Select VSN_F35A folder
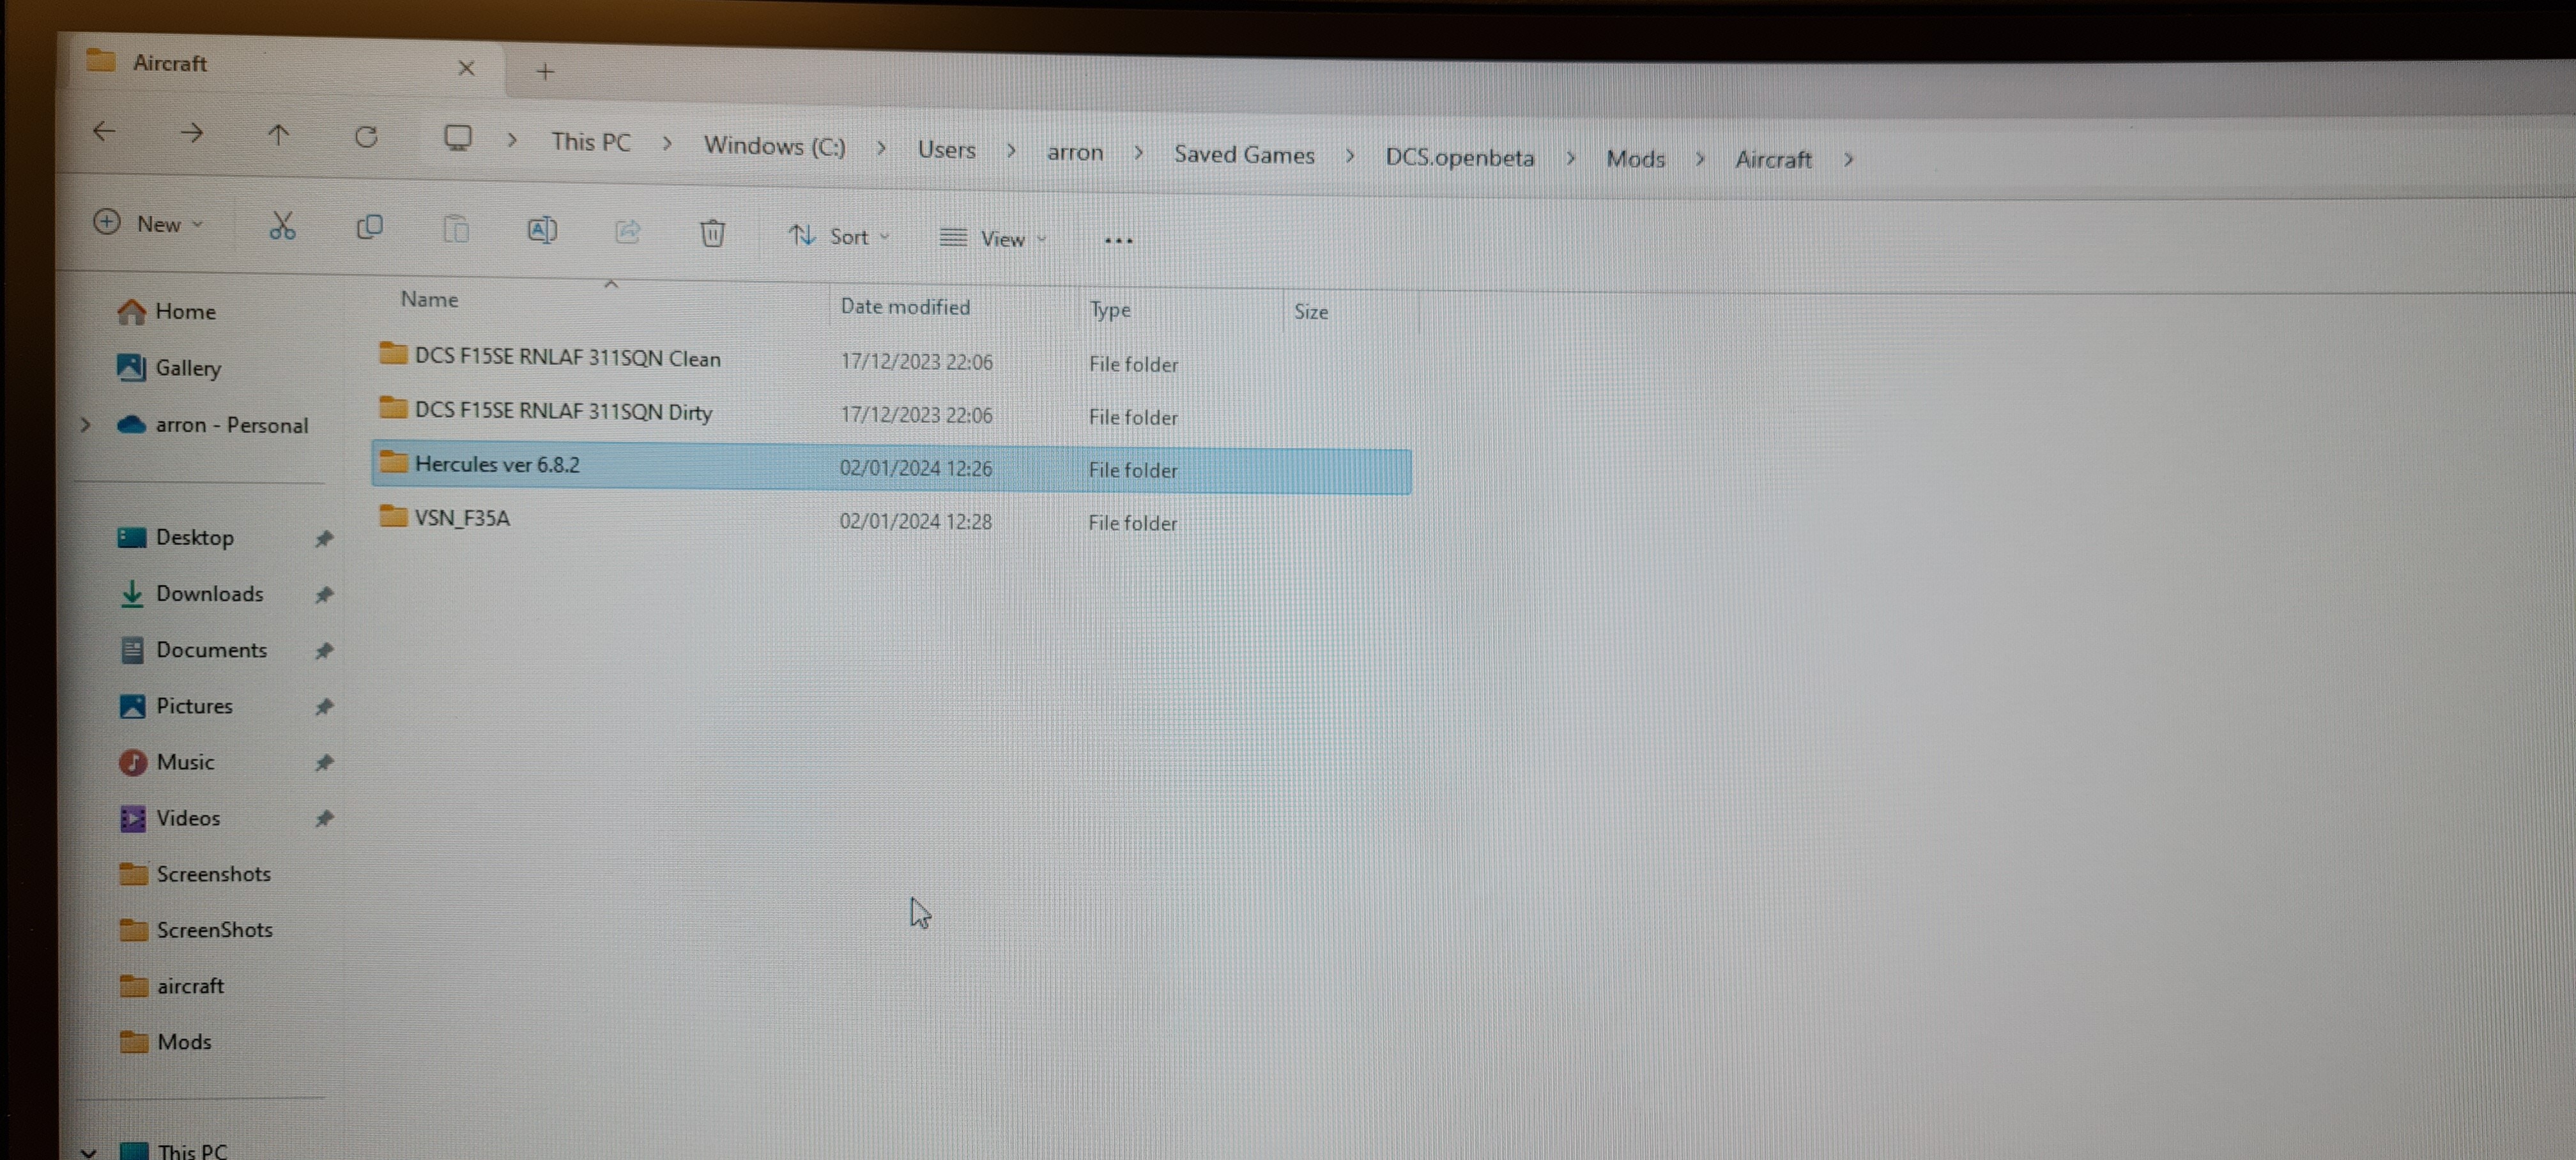Screen dimensions: 2576x1160 coord(892,520)
